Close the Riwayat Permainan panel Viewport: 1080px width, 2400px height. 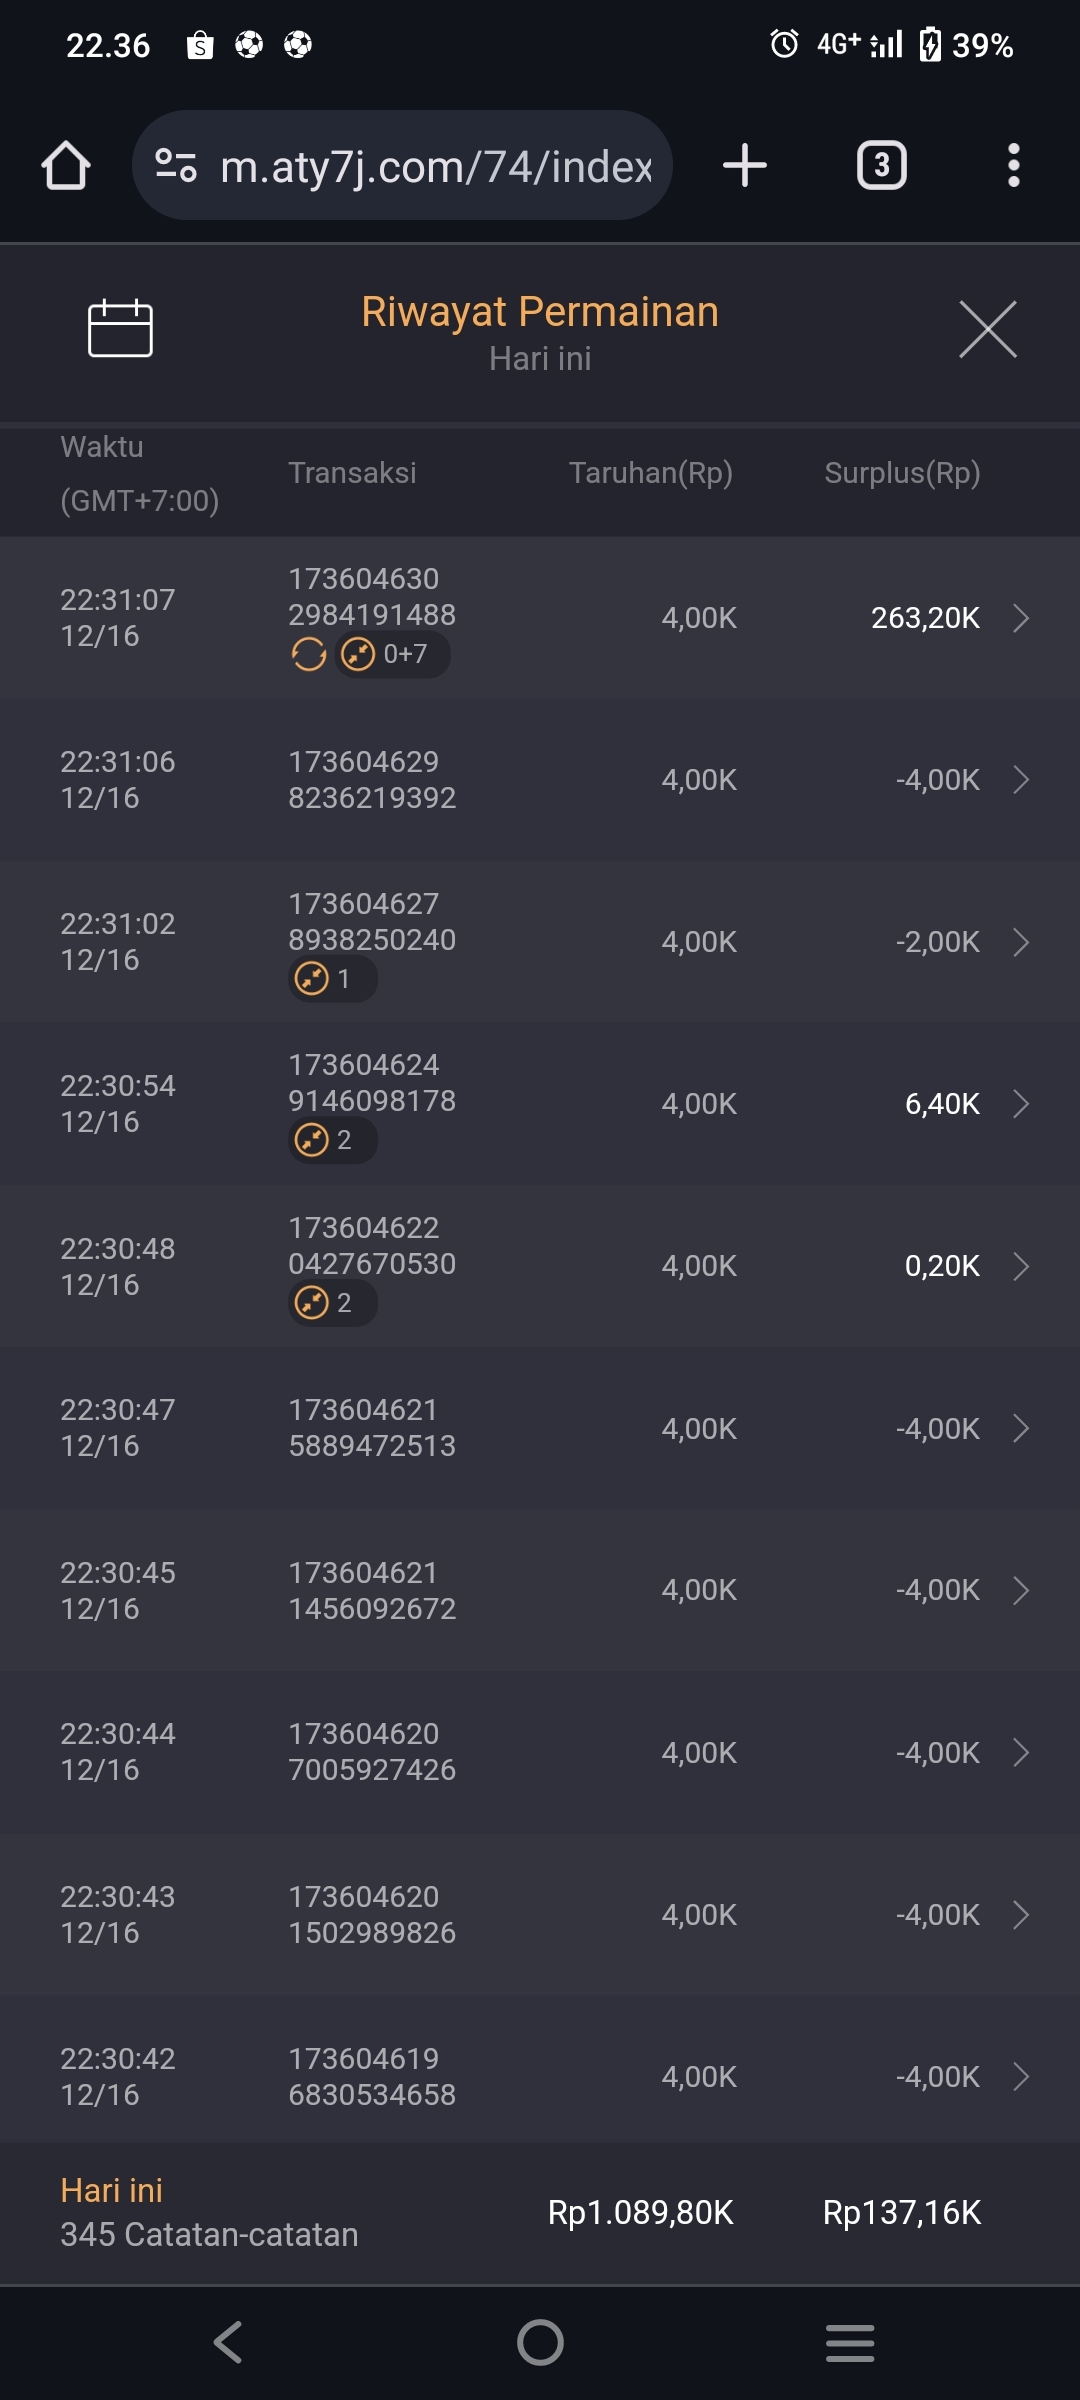point(987,329)
